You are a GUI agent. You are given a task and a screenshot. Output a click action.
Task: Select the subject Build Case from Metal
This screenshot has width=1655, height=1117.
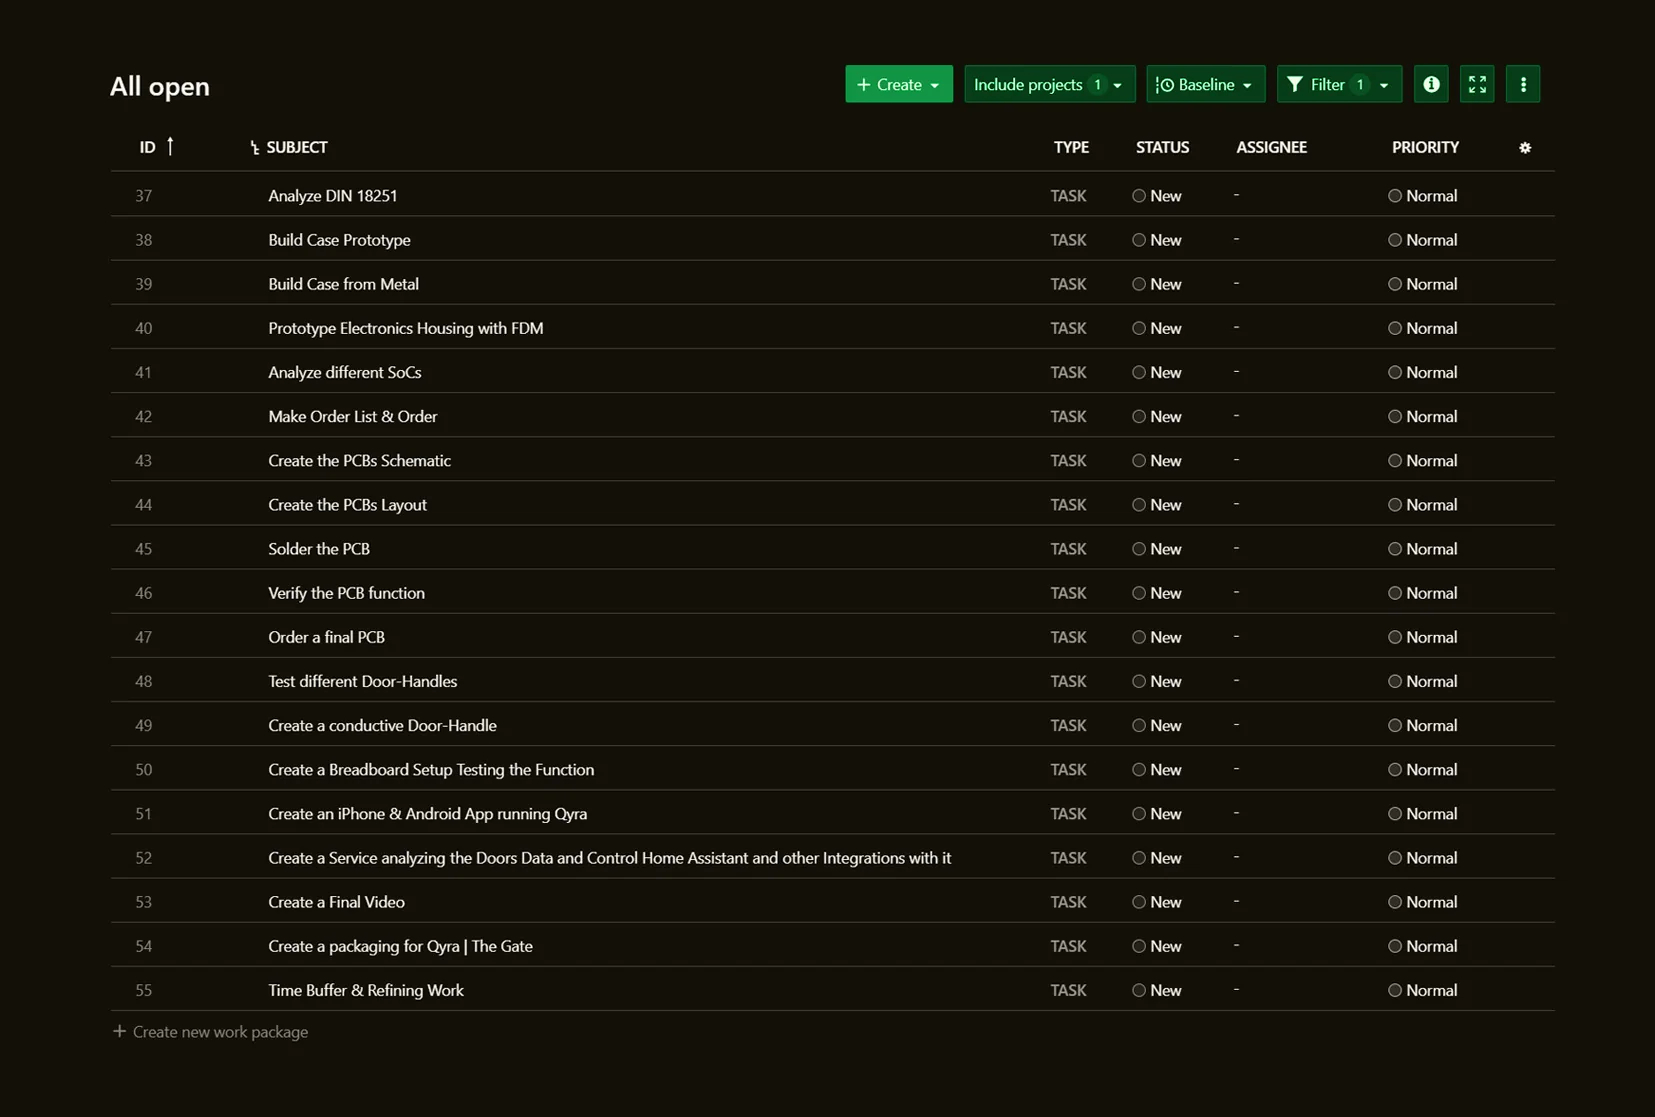point(343,284)
